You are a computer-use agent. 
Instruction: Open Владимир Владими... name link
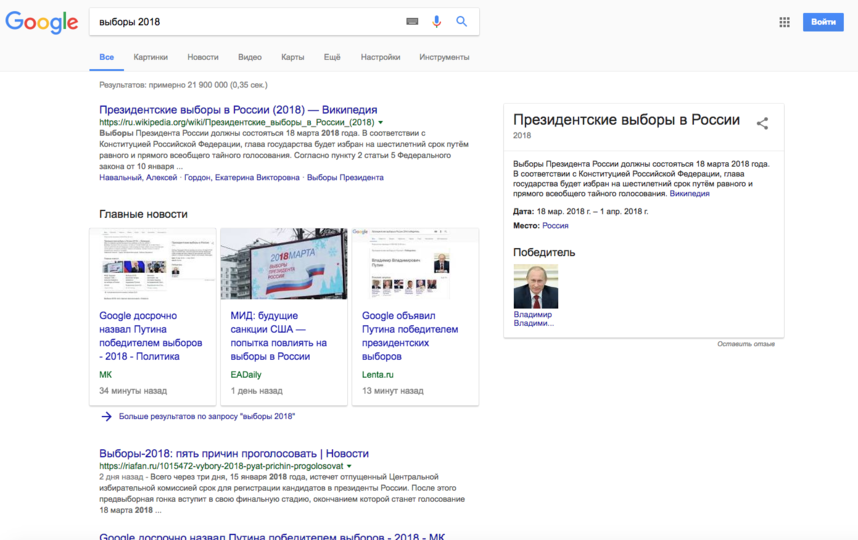click(x=534, y=319)
